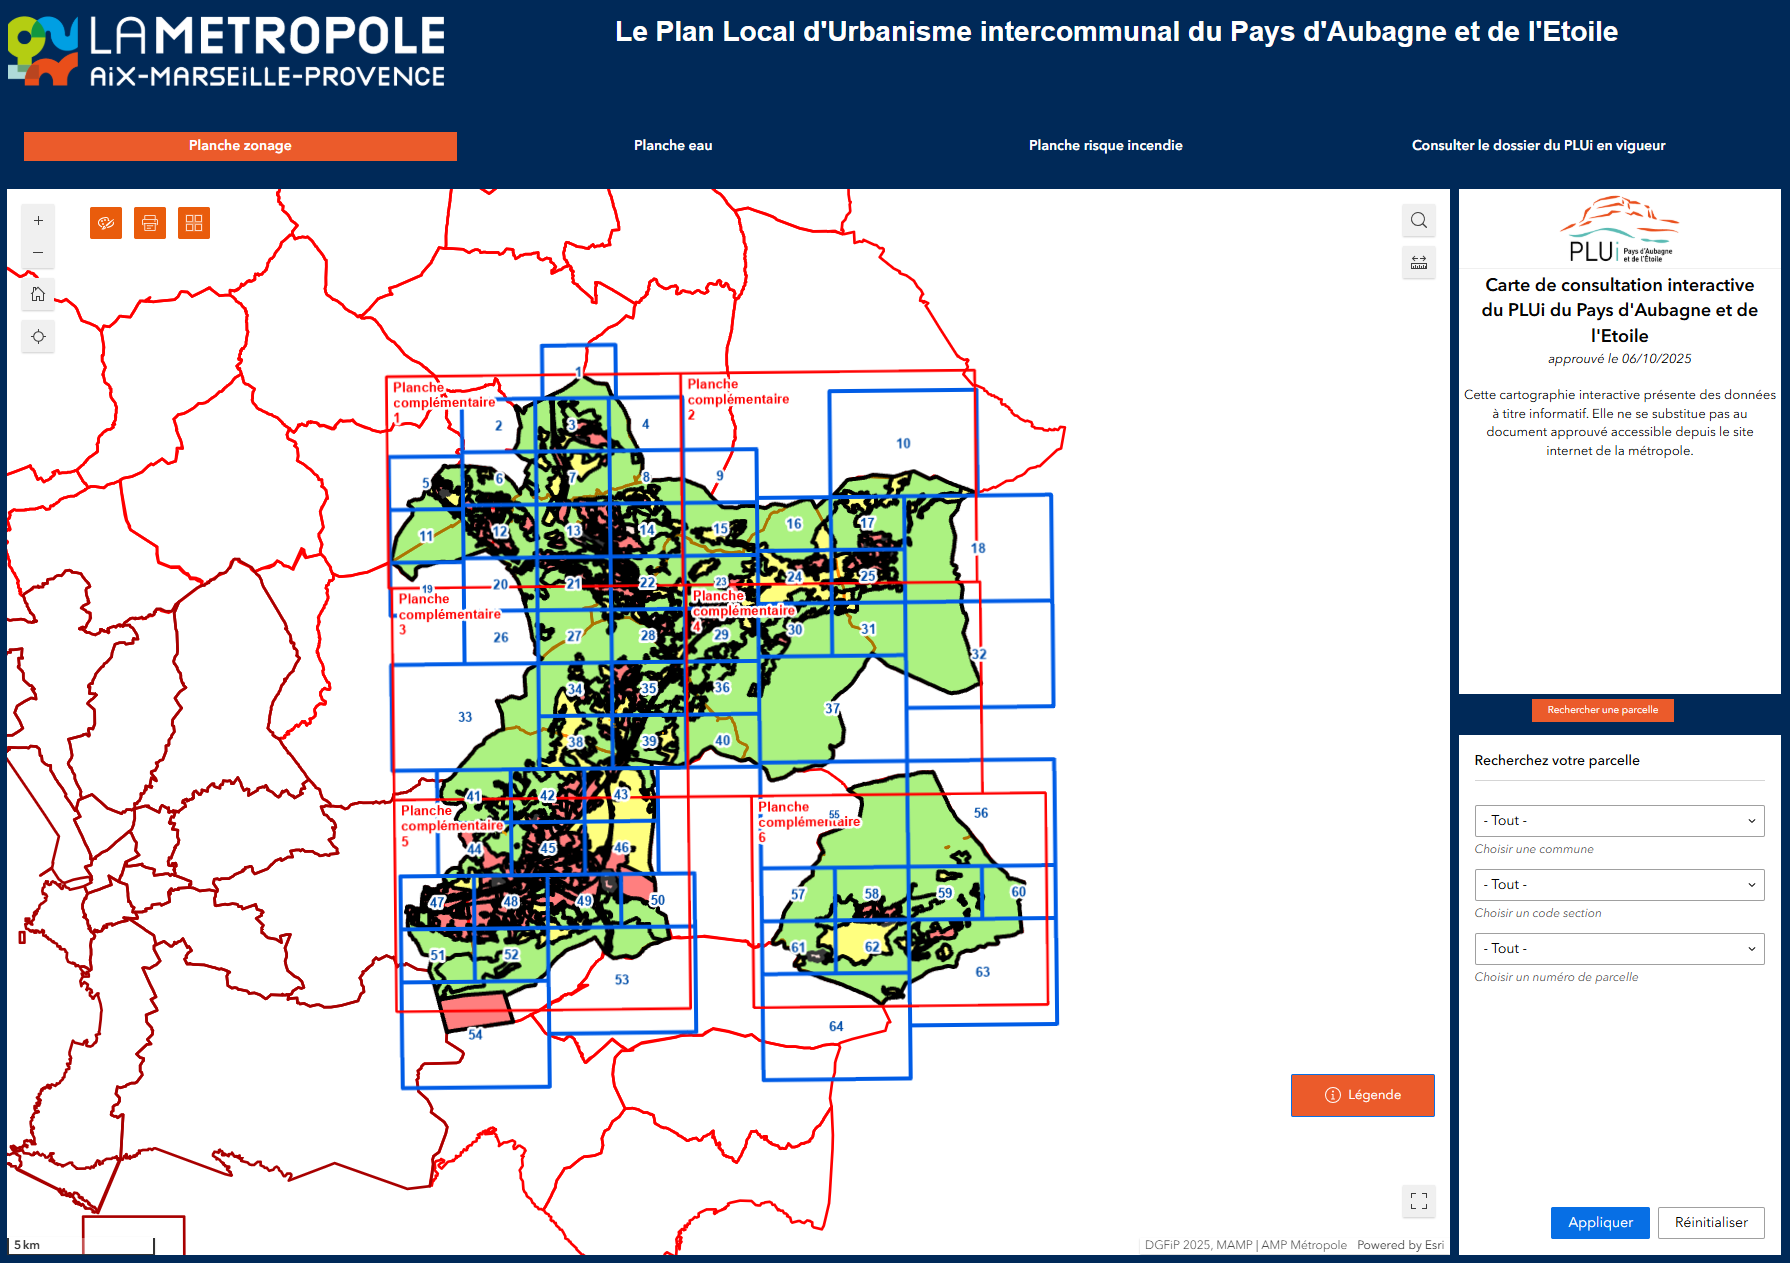Expand the commune dropdown
The height and width of the screenshot is (1263, 1790).
[1618, 821]
